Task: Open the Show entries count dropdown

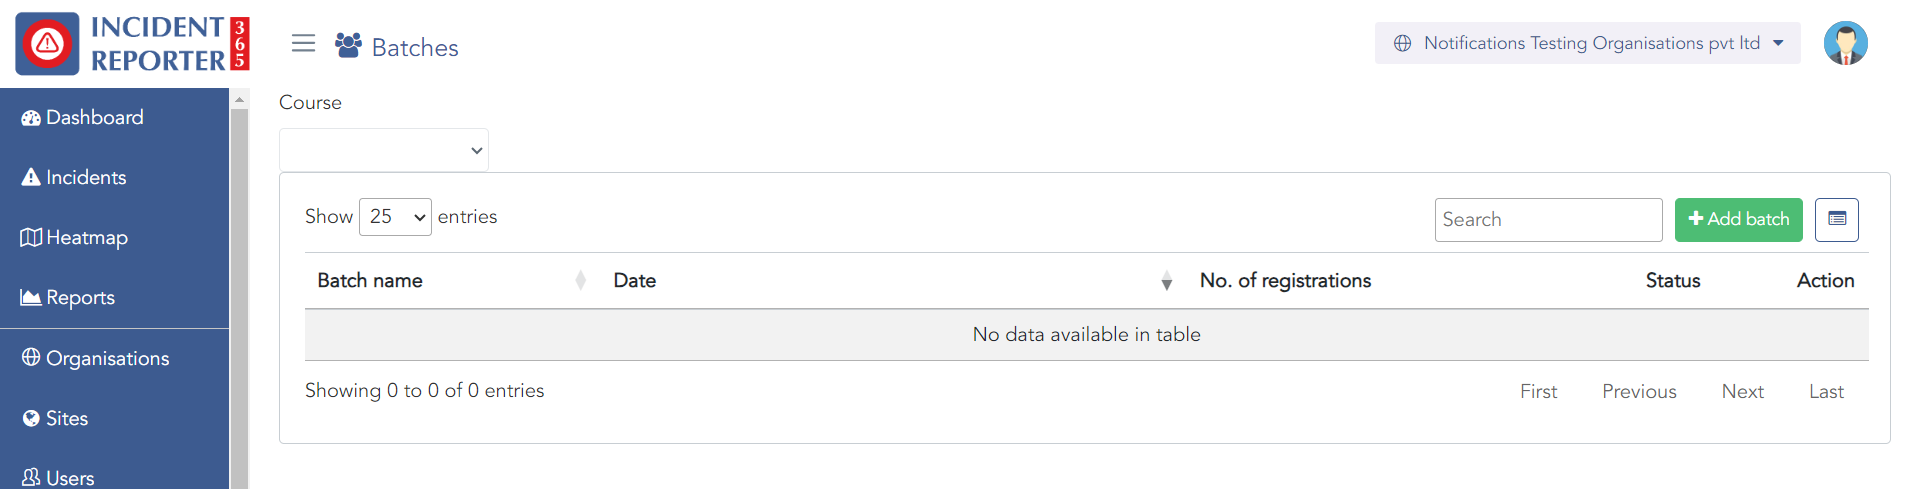Action: 395,217
